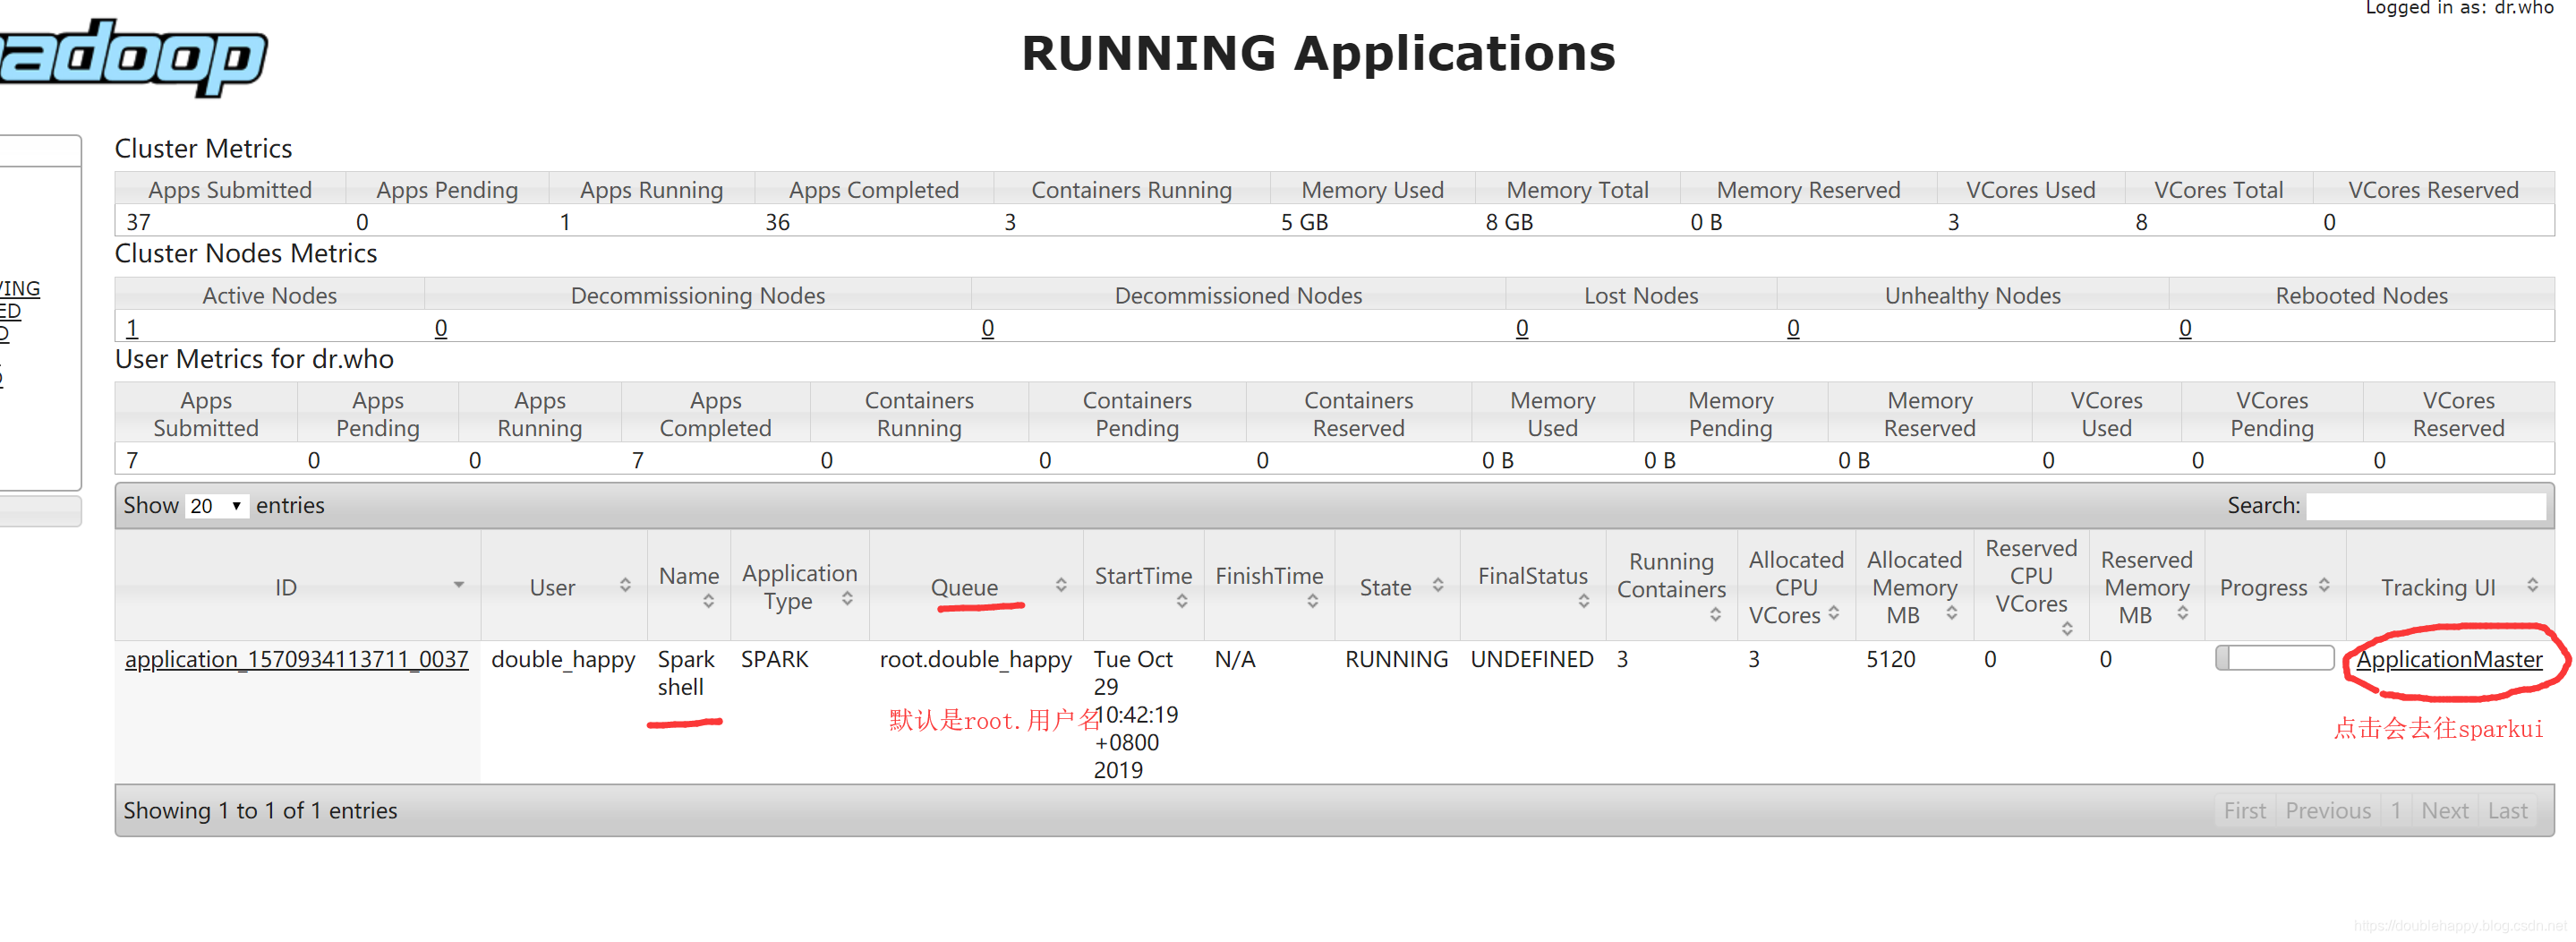Click the 37 Apps Submitted value
The width and height of the screenshot is (2576, 942).
138,222
